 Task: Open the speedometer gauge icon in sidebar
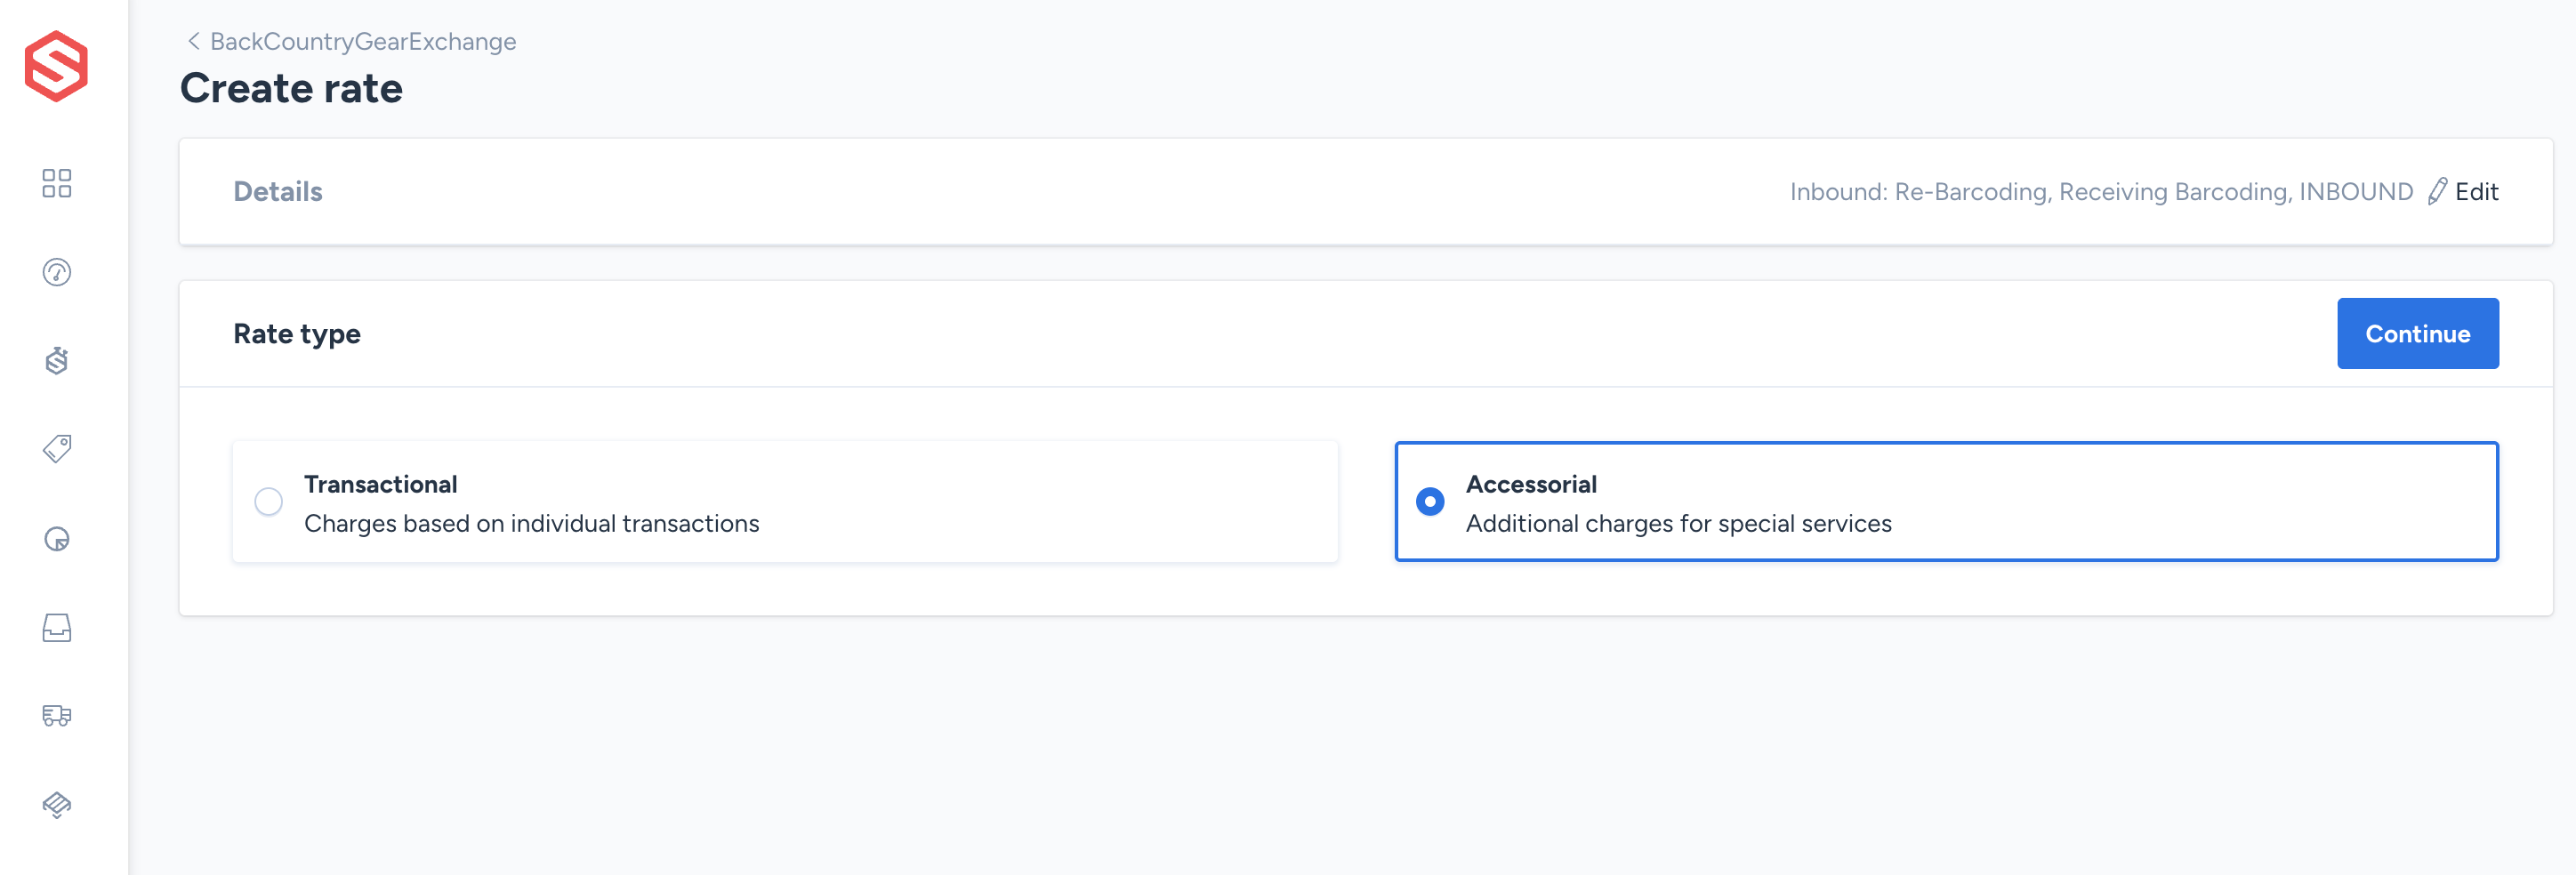[57, 272]
